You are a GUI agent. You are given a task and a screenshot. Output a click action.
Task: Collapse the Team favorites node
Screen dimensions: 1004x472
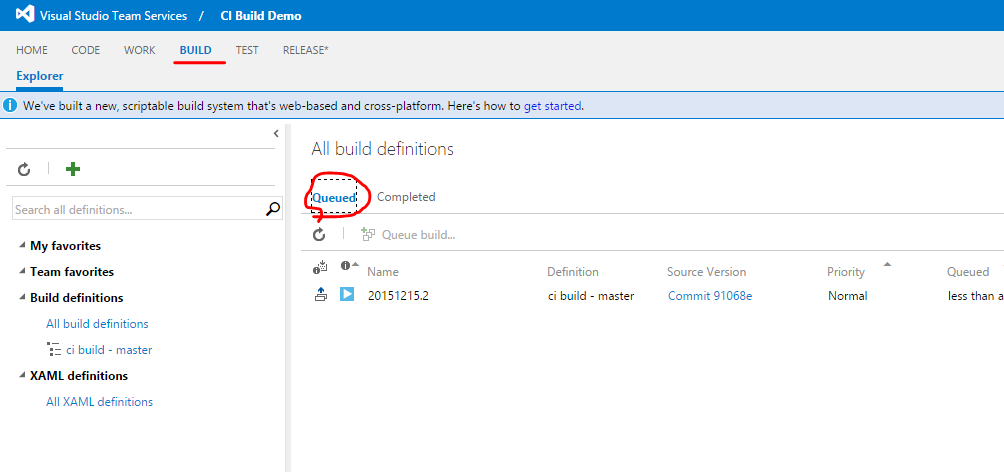click(23, 272)
